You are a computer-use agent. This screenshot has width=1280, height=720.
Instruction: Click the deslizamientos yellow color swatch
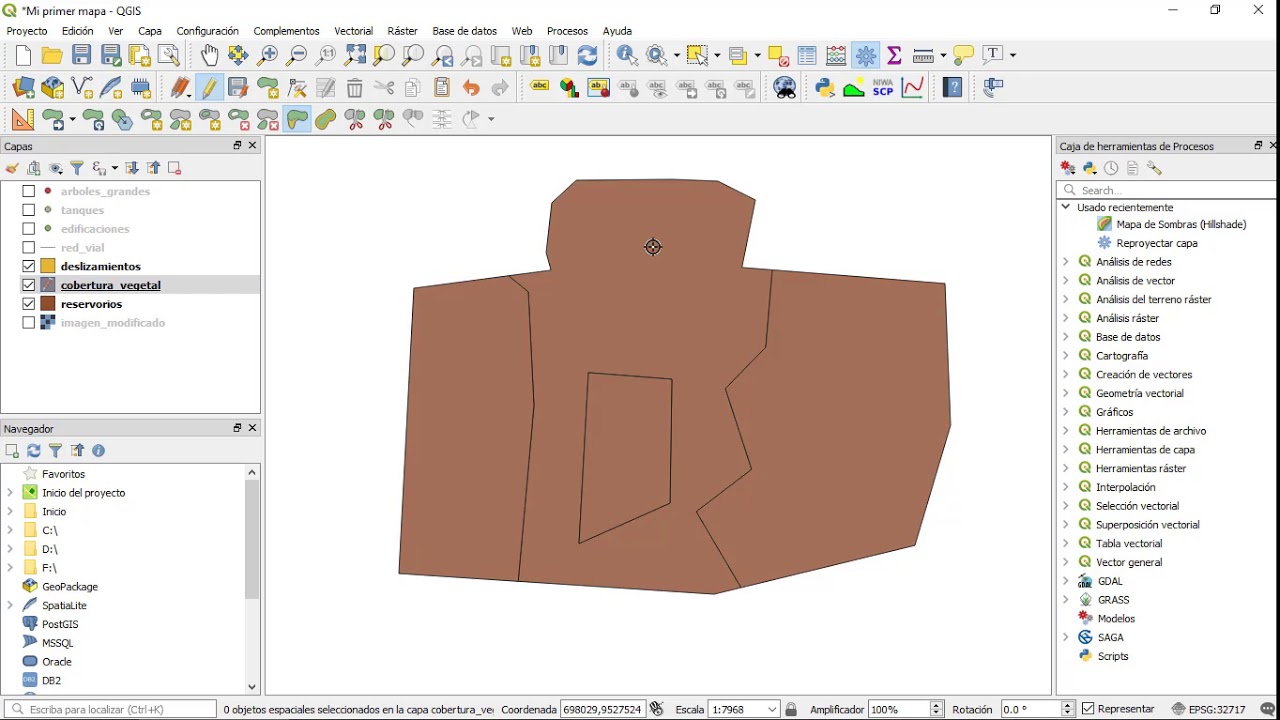[47, 267]
